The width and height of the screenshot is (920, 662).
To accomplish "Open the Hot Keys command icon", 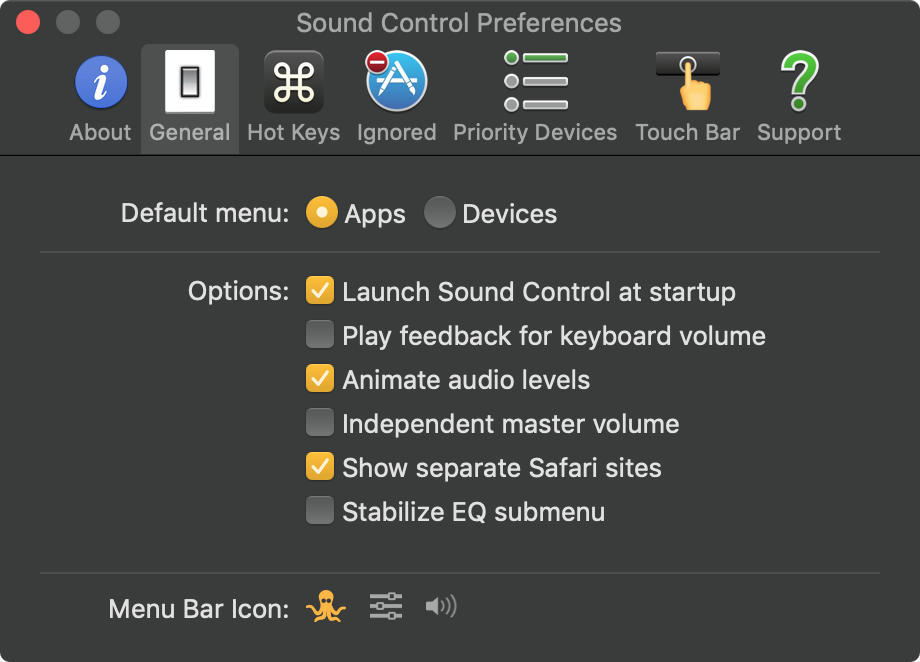I will pos(293,82).
